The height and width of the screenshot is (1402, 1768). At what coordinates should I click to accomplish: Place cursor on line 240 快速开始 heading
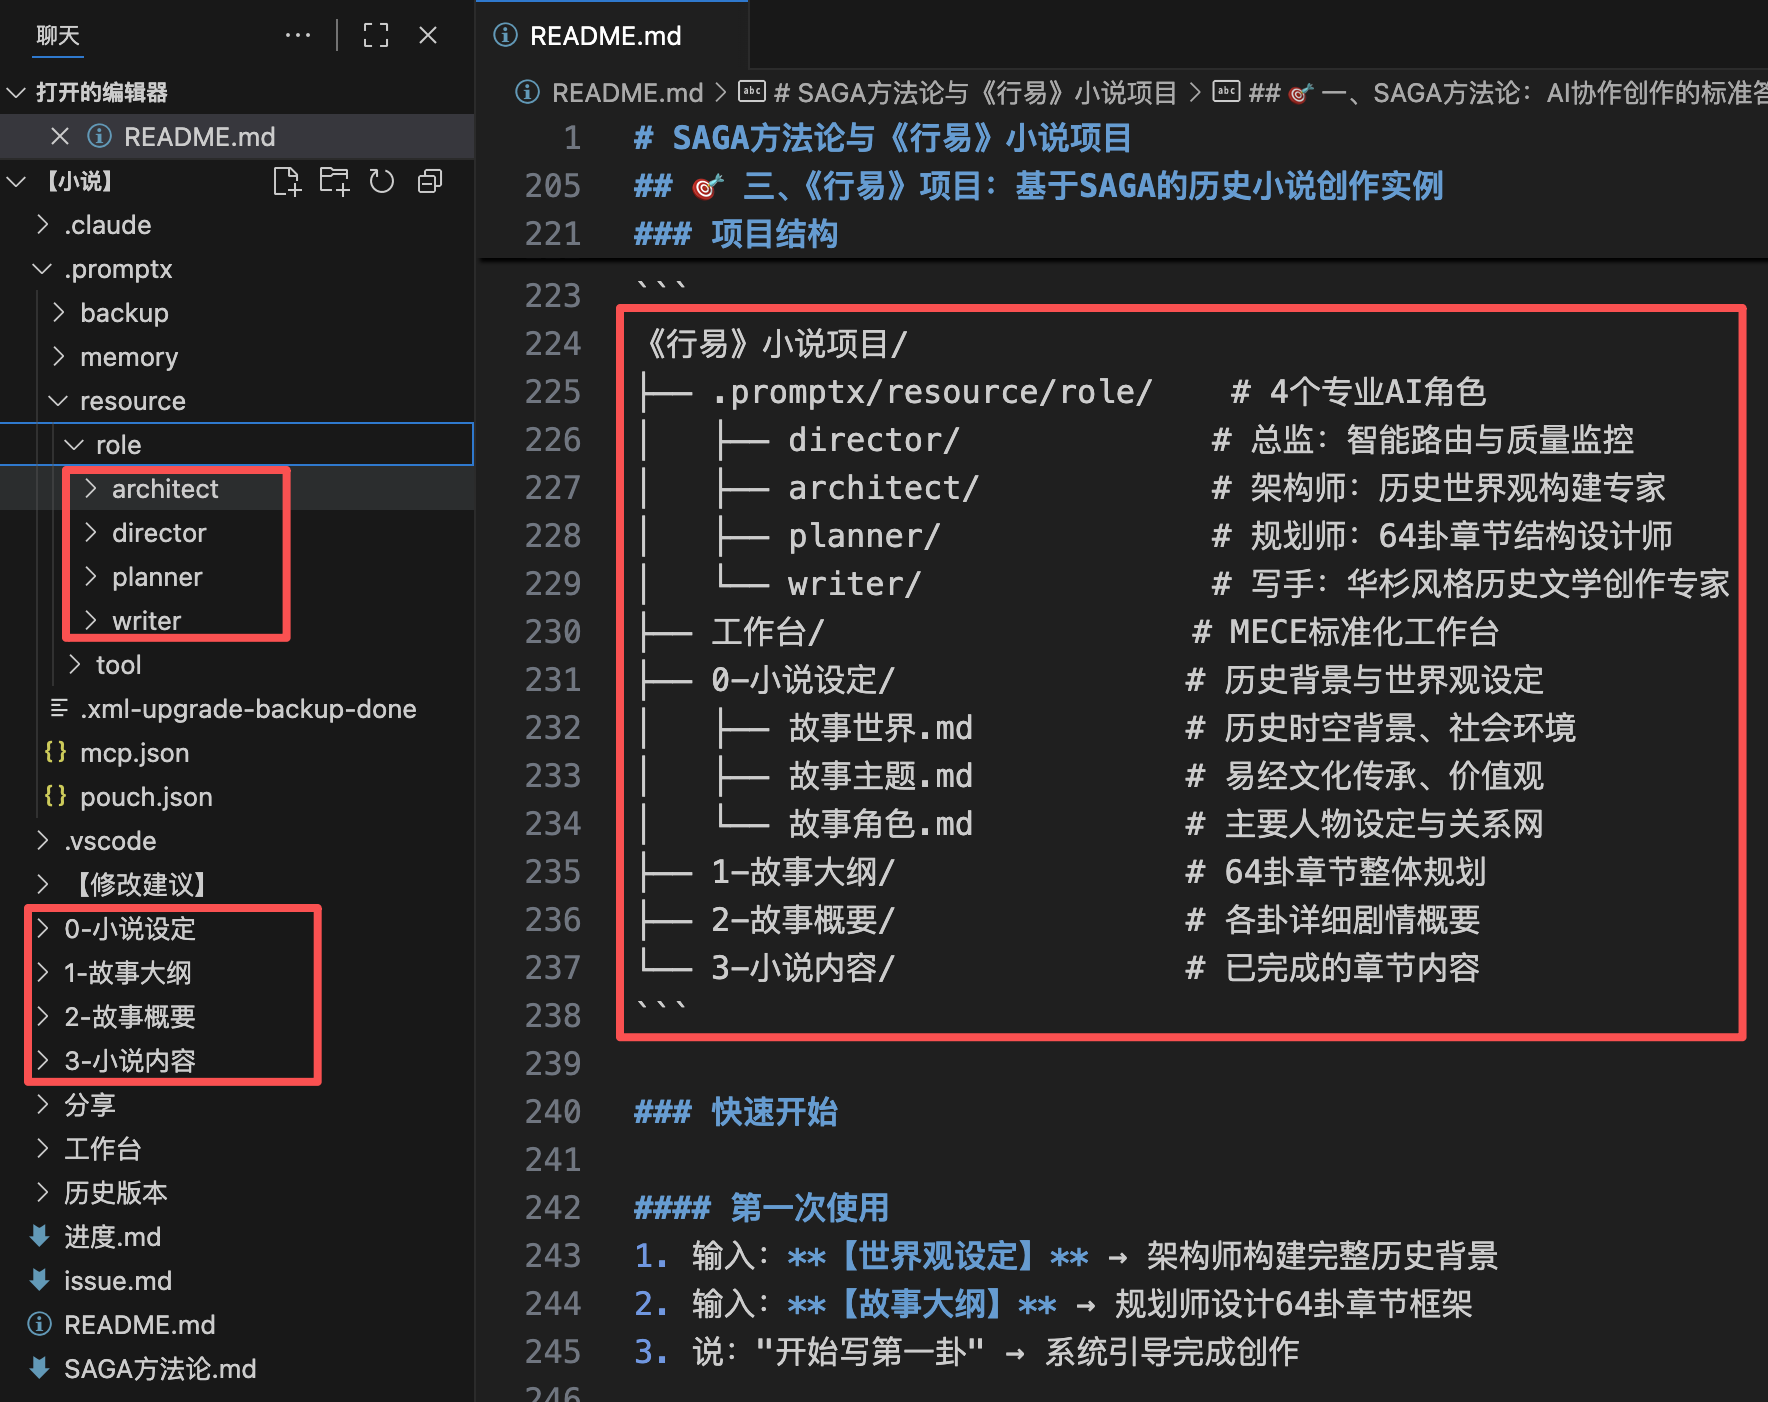774,1112
